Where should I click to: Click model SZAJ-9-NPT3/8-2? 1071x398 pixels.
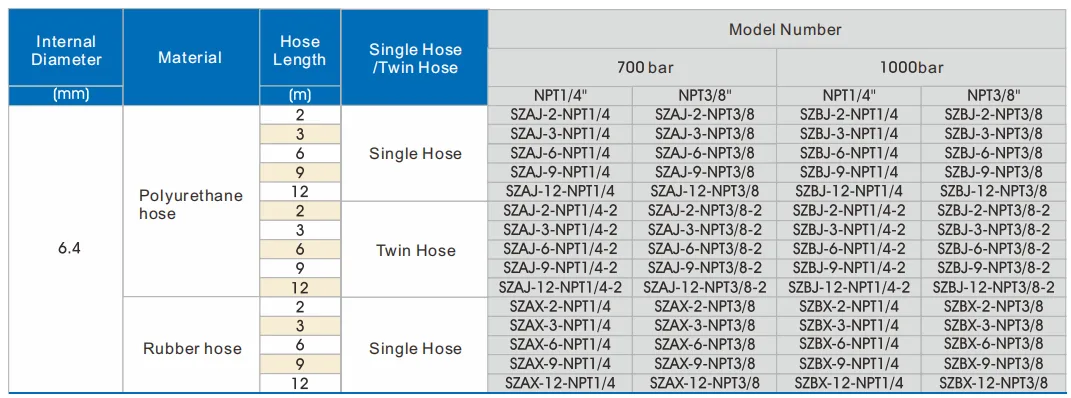tap(704, 268)
